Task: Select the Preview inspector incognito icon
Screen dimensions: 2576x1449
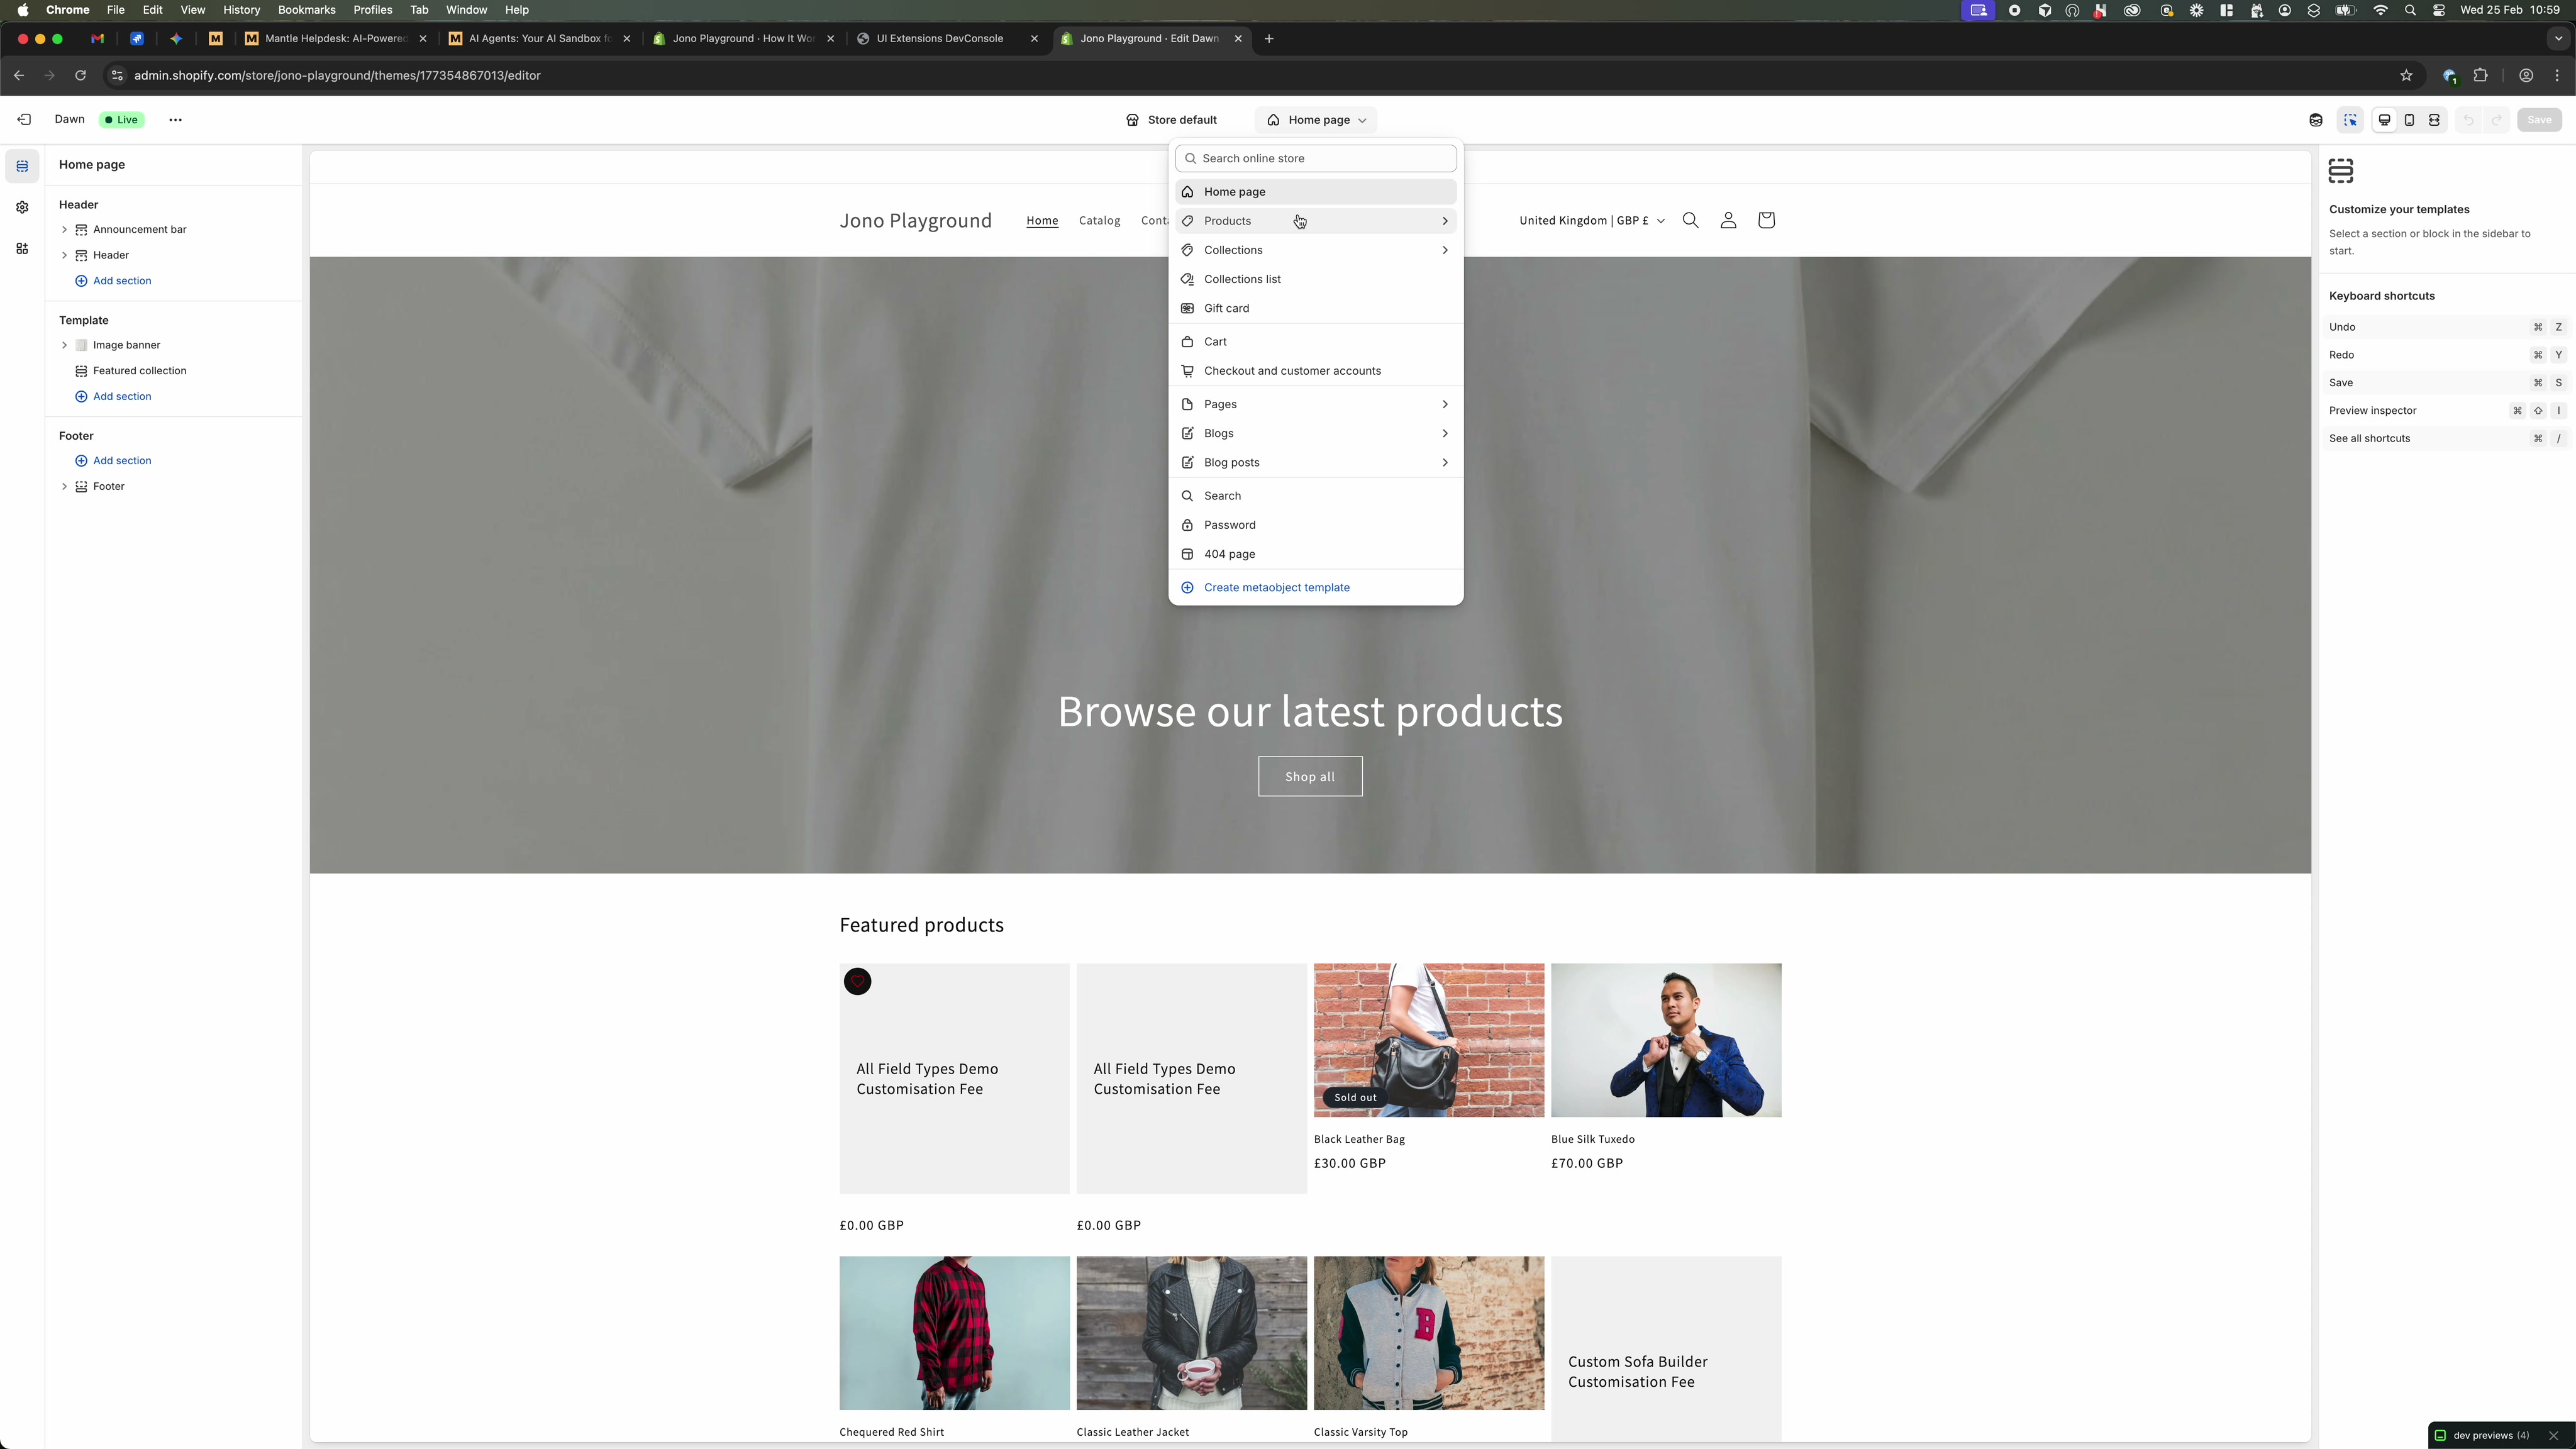Action: (x=2315, y=120)
